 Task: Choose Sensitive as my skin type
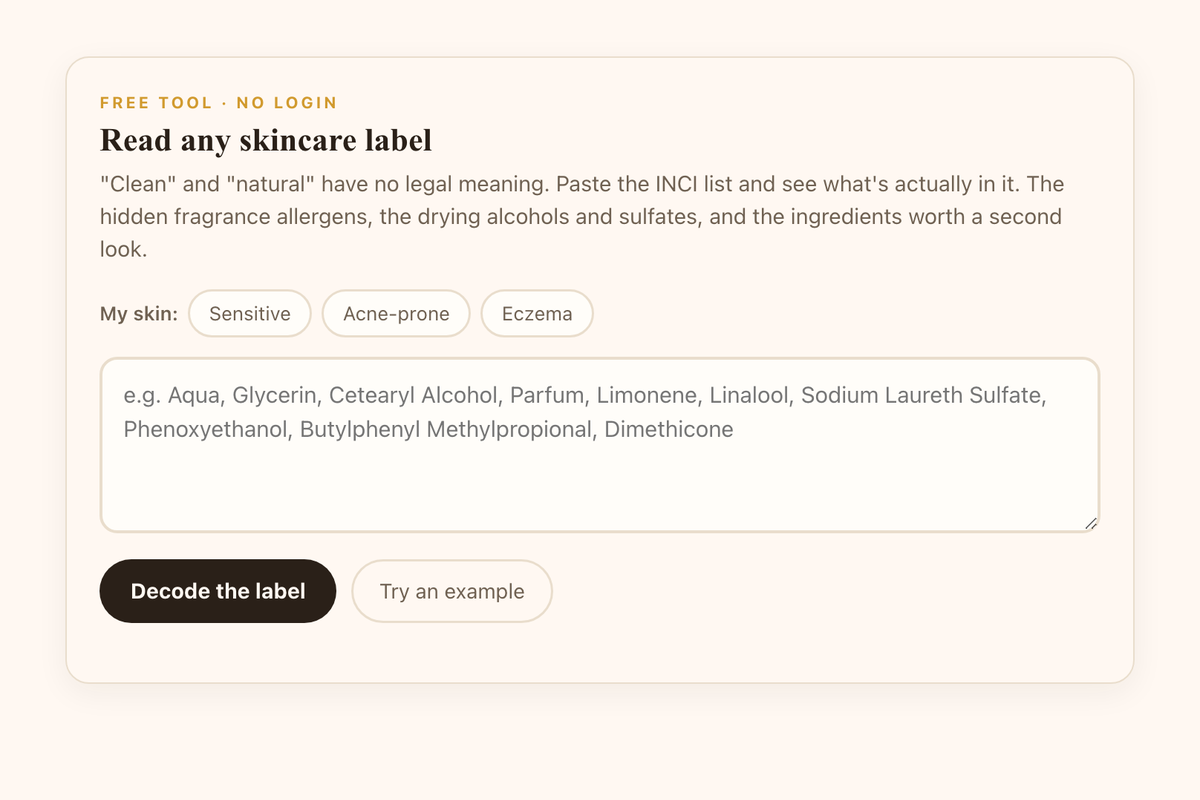pyautogui.click(x=250, y=314)
